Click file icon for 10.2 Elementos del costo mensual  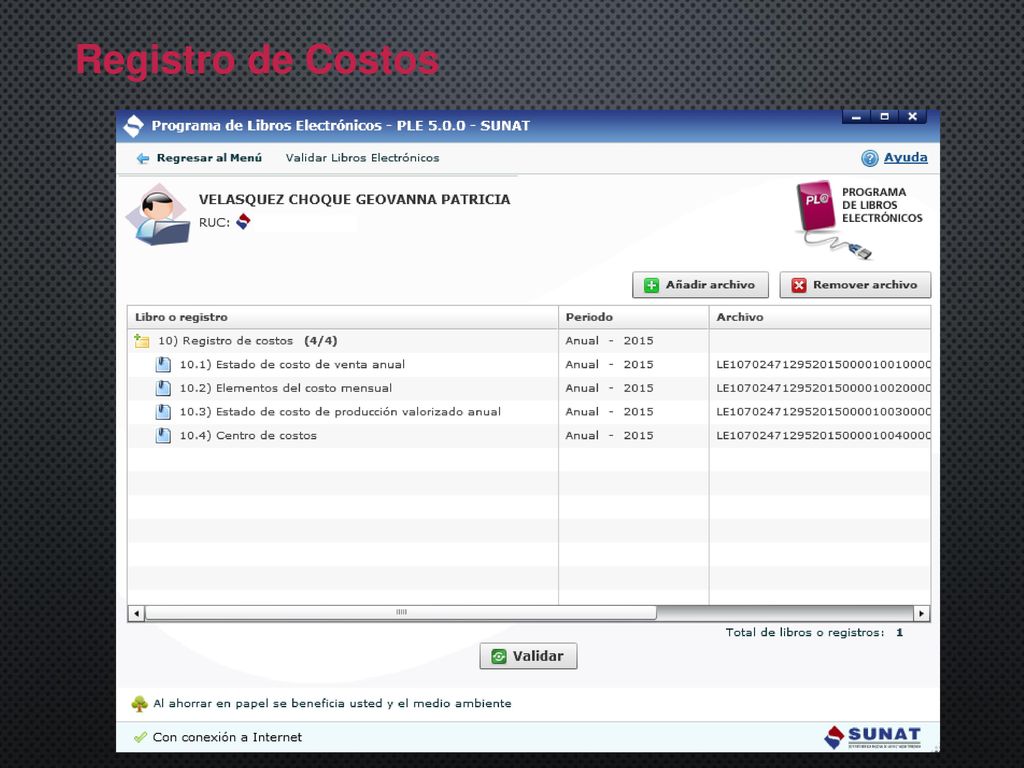click(163, 389)
